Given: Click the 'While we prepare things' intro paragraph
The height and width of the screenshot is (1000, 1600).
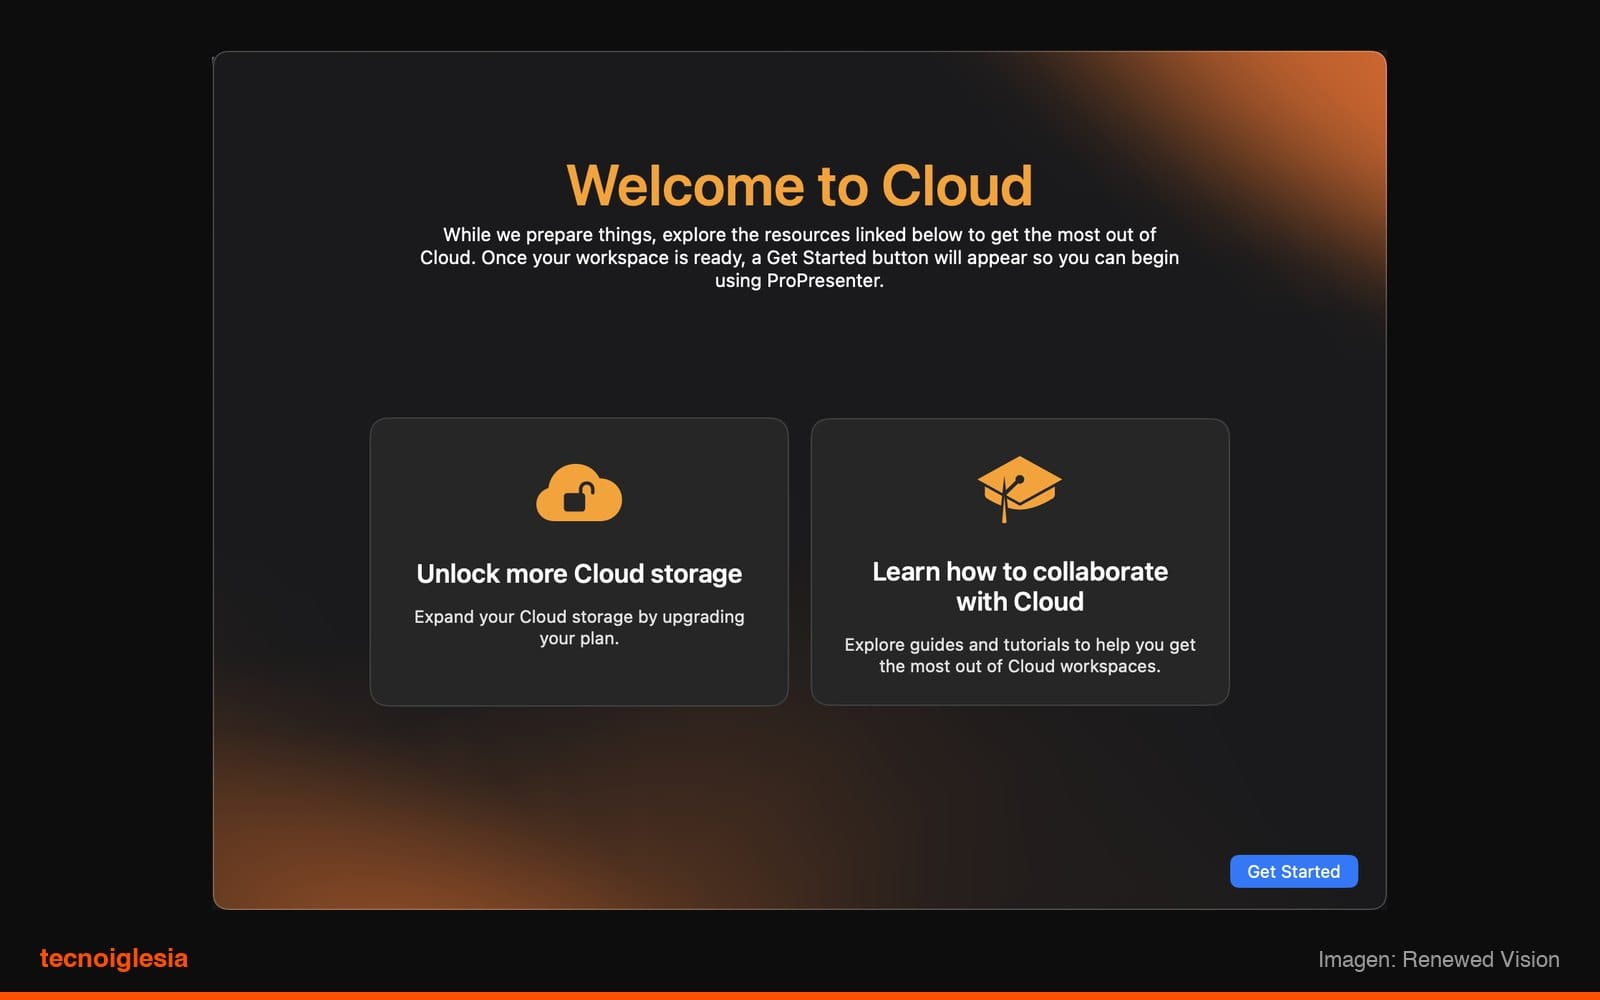Looking at the screenshot, I should [x=799, y=258].
